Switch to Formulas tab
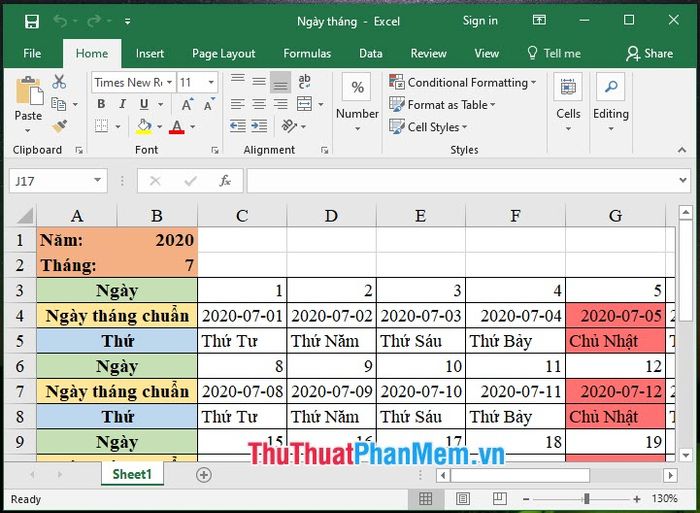 (x=307, y=54)
